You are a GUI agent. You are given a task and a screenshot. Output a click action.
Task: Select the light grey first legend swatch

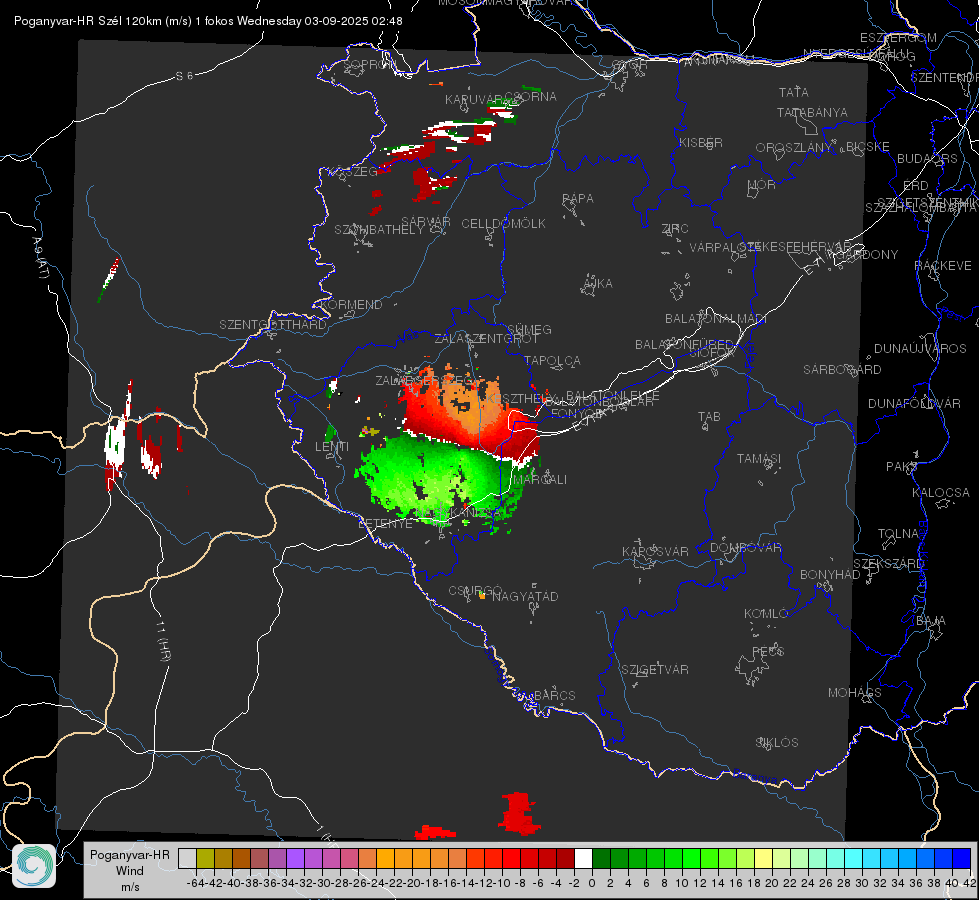tap(187, 858)
